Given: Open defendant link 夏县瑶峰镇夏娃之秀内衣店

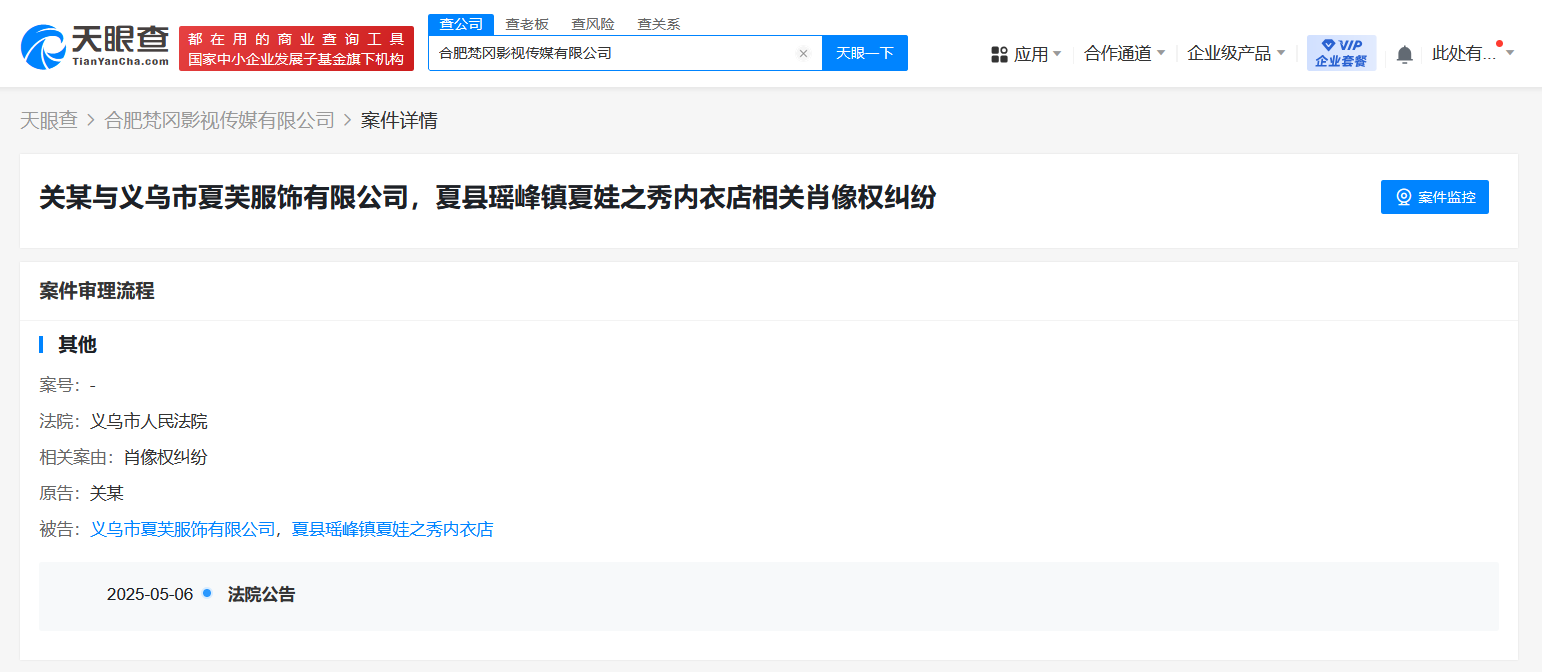Looking at the screenshot, I should point(392,529).
